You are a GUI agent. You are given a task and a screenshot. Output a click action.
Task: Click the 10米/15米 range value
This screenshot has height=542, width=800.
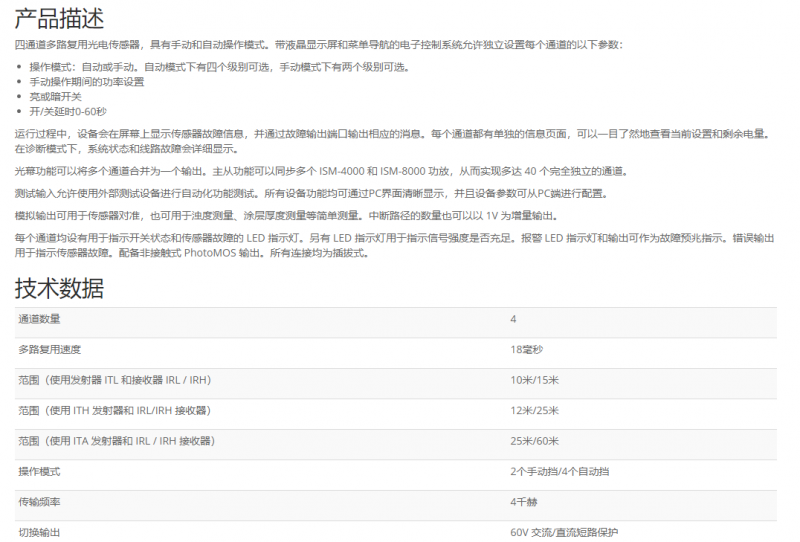coord(534,380)
